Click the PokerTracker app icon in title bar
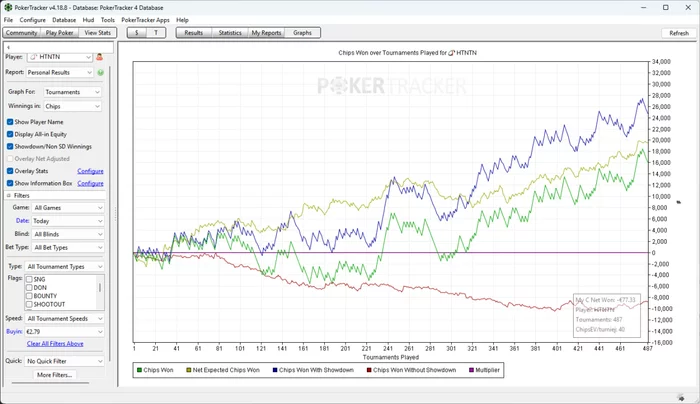 coord(8,8)
